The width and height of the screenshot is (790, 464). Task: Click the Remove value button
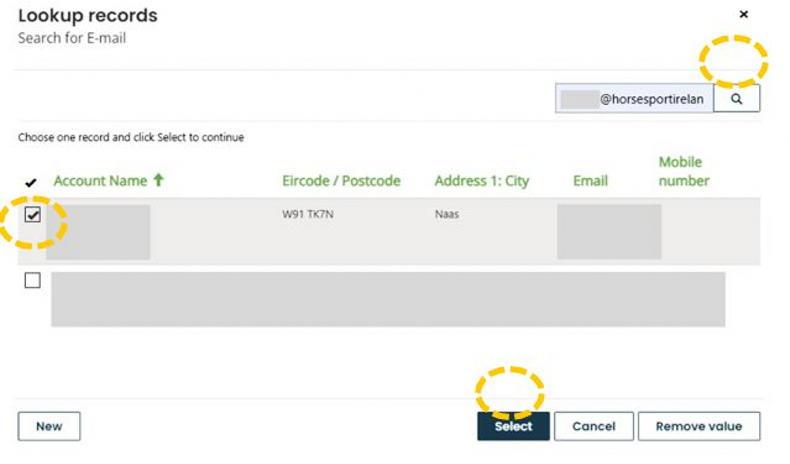click(698, 426)
